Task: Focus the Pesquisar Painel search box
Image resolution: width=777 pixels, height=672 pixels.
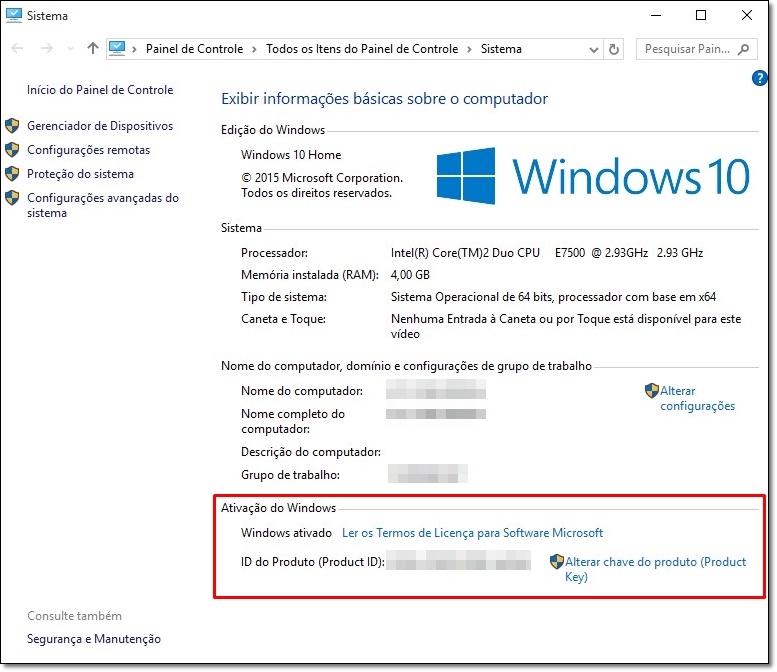Action: [696, 49]
